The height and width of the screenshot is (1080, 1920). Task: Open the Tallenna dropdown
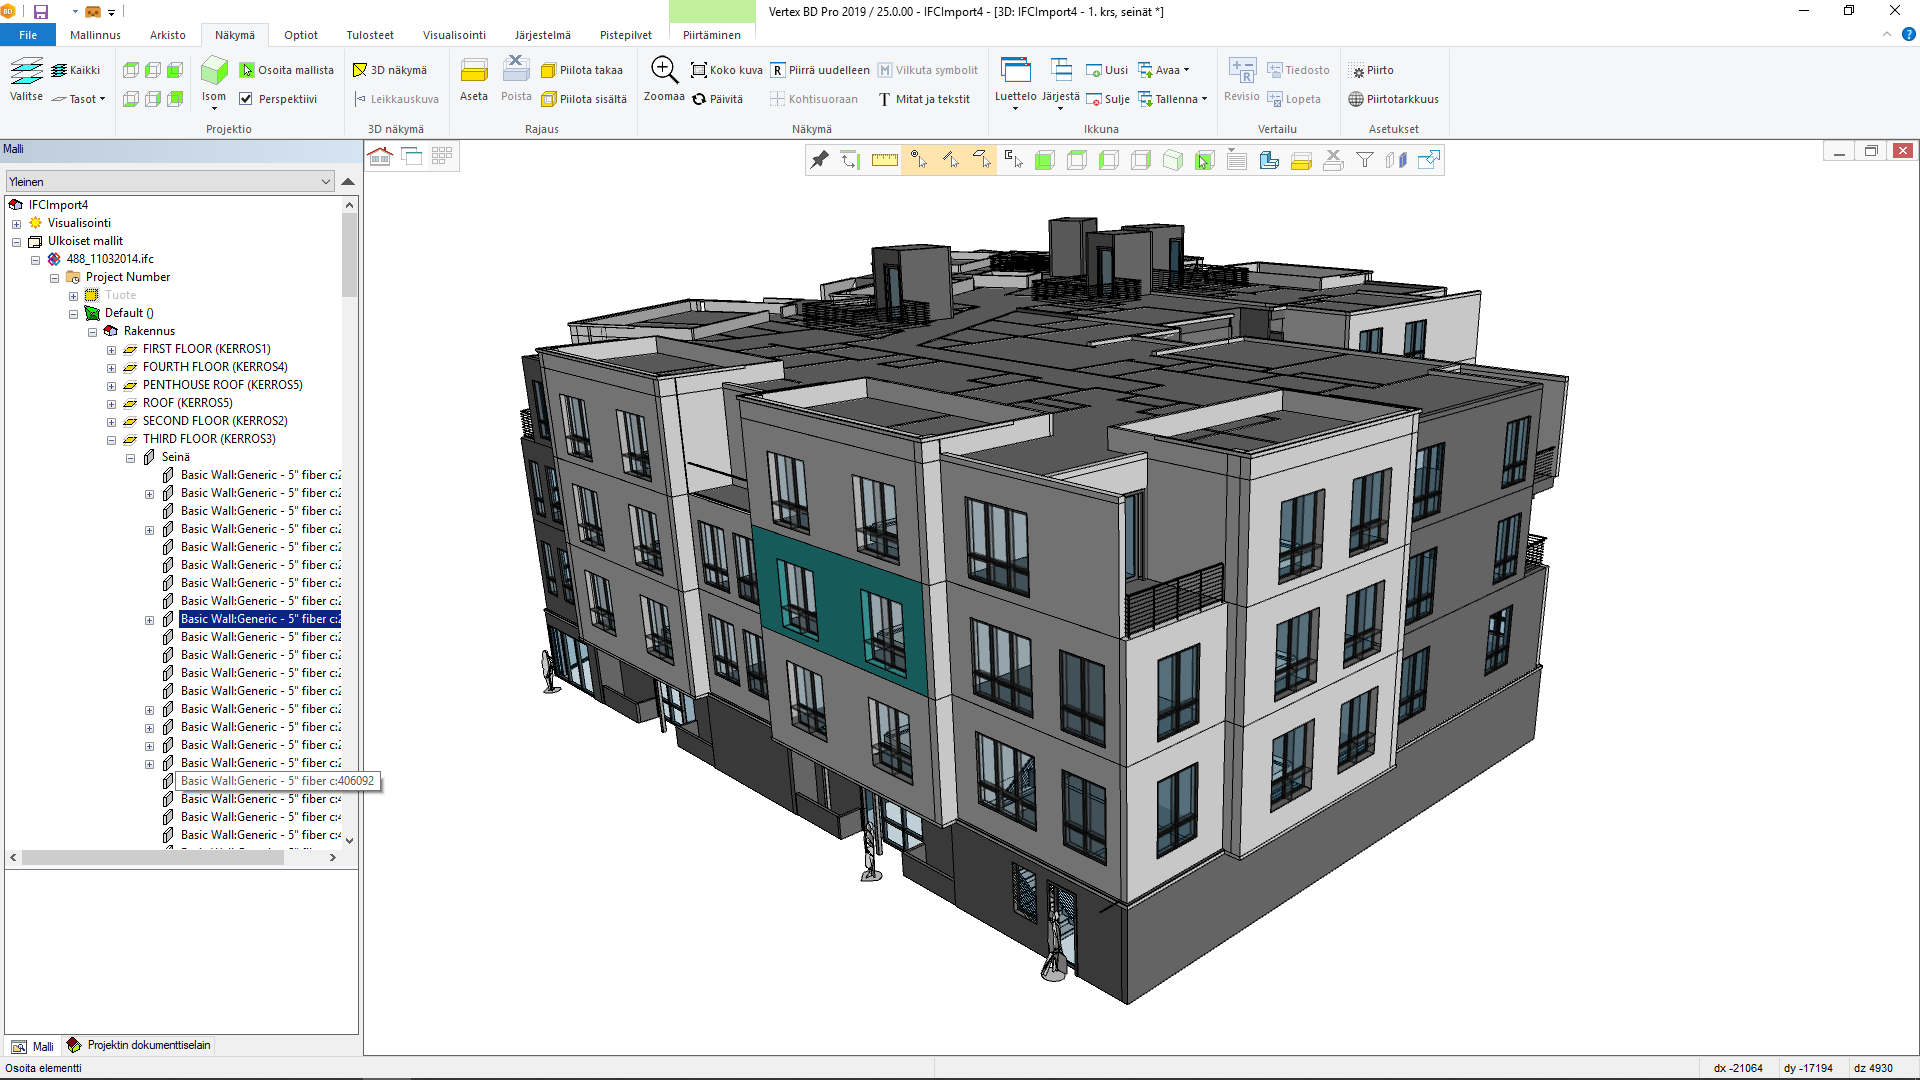click(1173, 99)
